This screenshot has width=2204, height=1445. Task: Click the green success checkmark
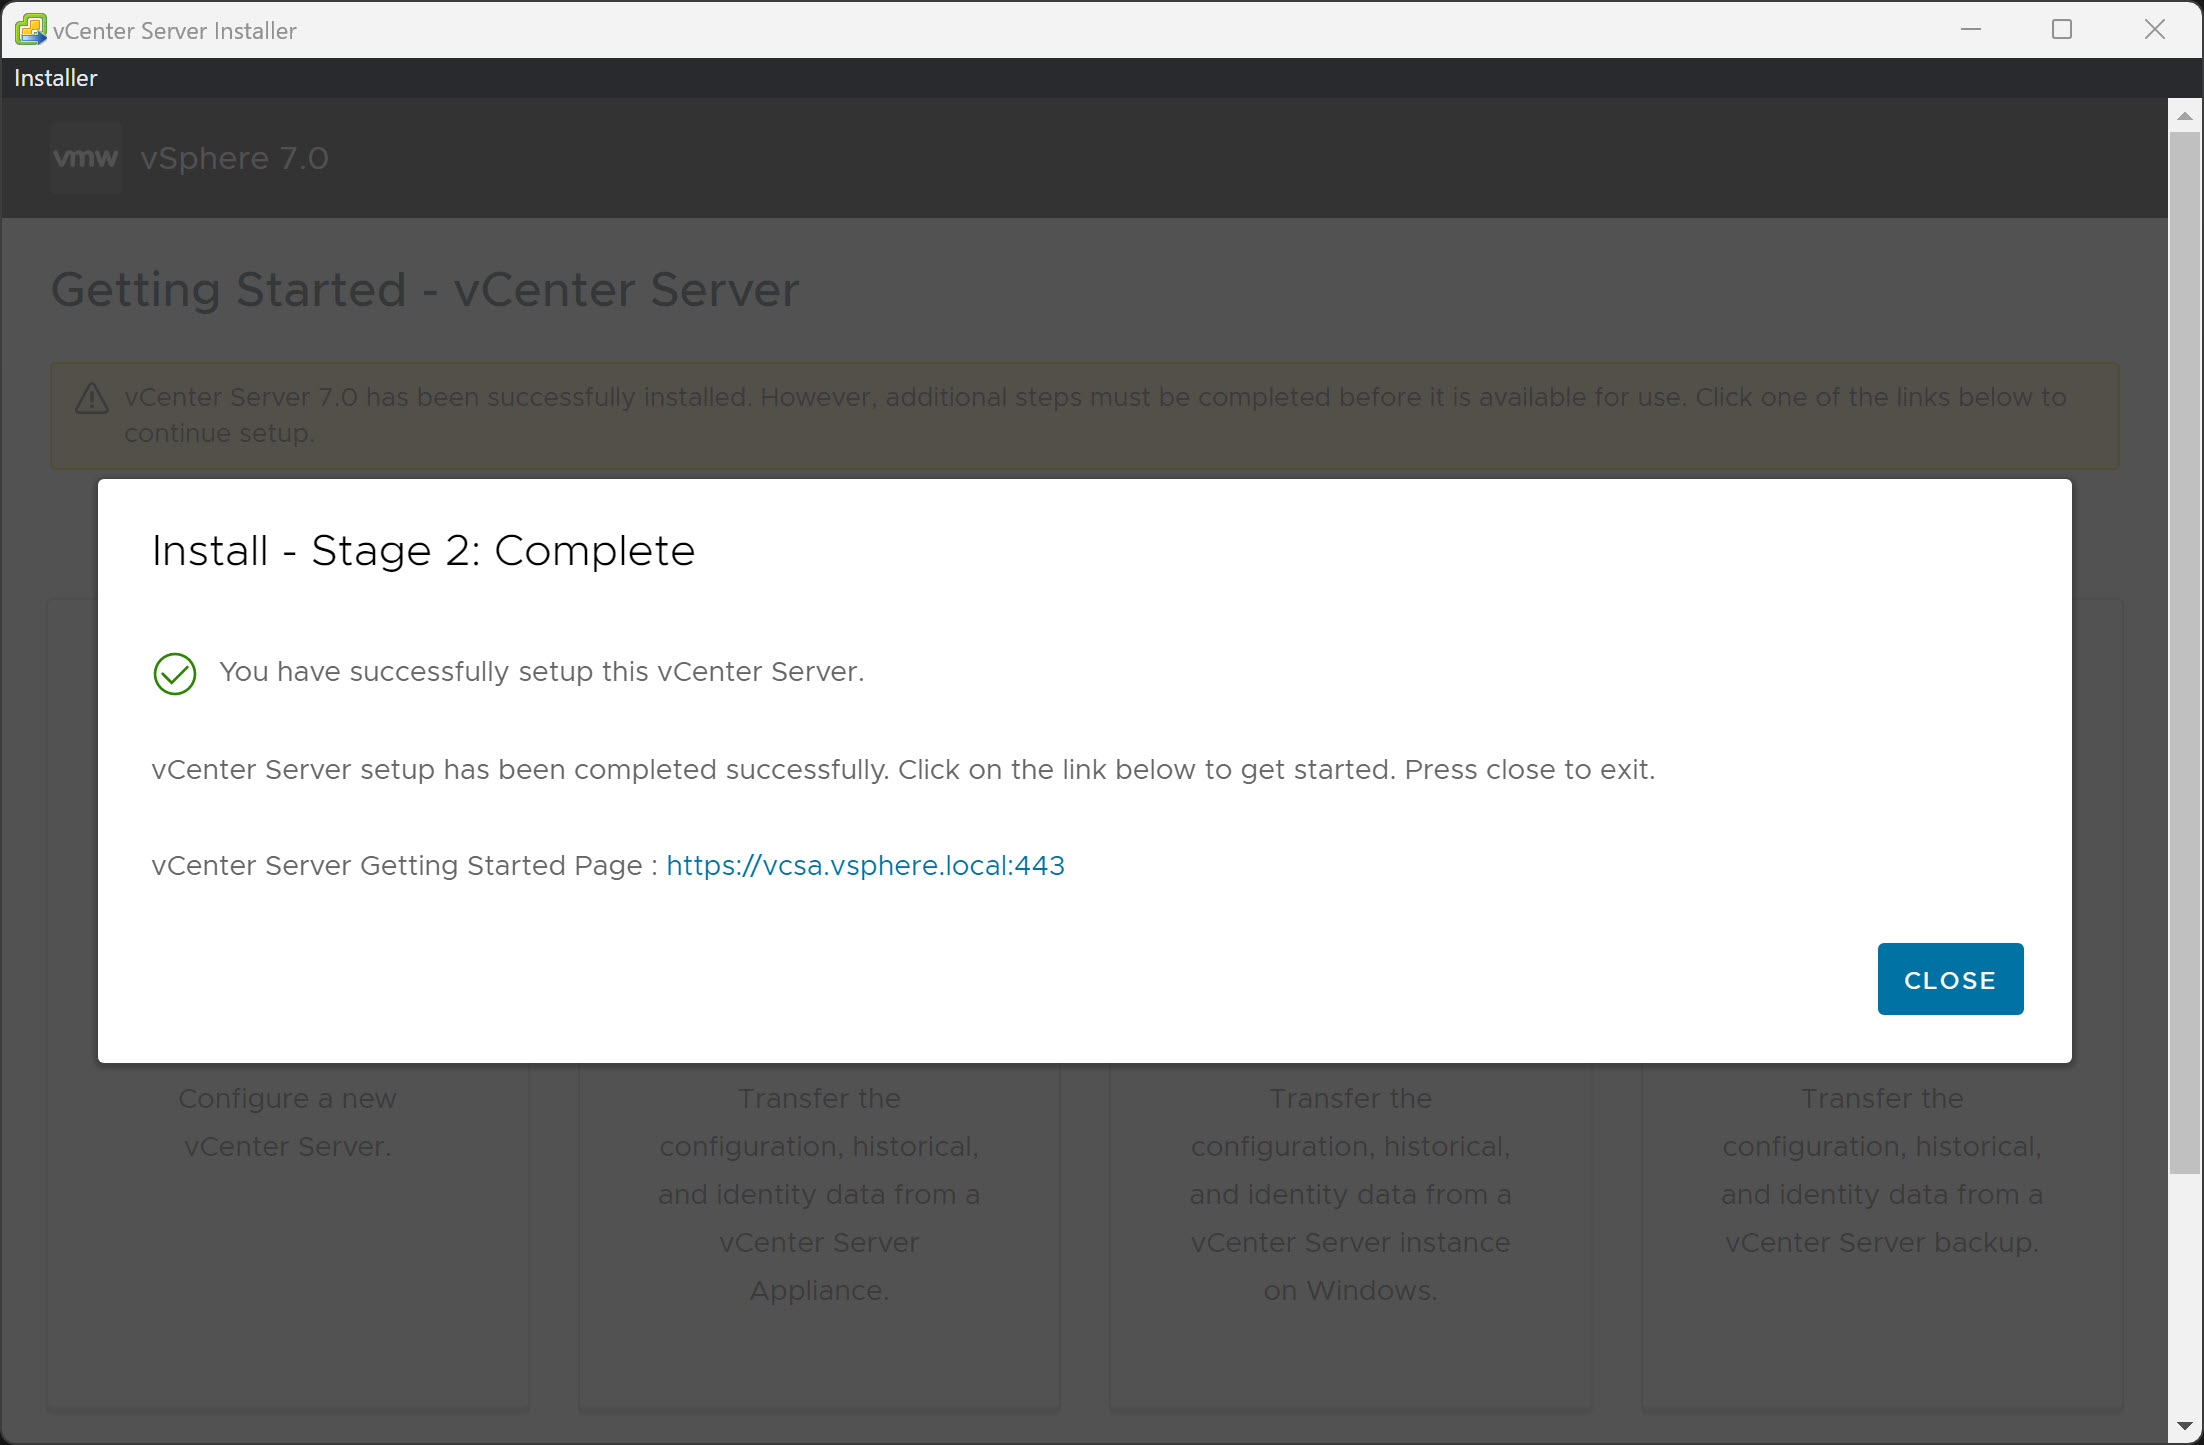point(175,673)
